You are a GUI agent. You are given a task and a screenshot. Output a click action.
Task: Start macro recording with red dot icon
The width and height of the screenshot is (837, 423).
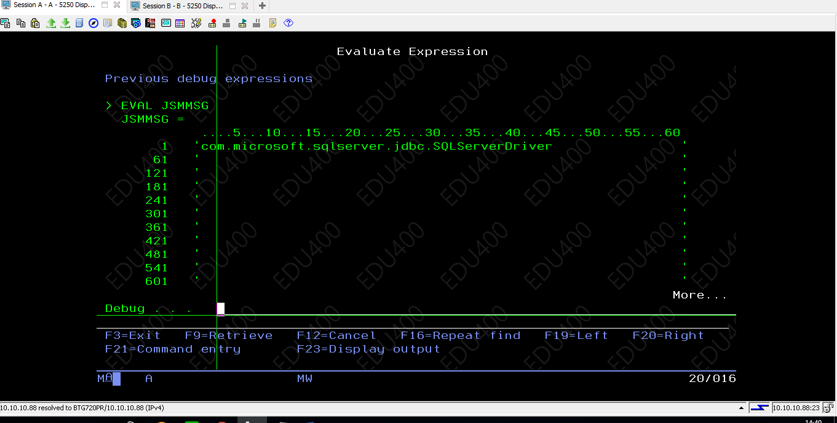pyautogui.click(x=212, y=23)
